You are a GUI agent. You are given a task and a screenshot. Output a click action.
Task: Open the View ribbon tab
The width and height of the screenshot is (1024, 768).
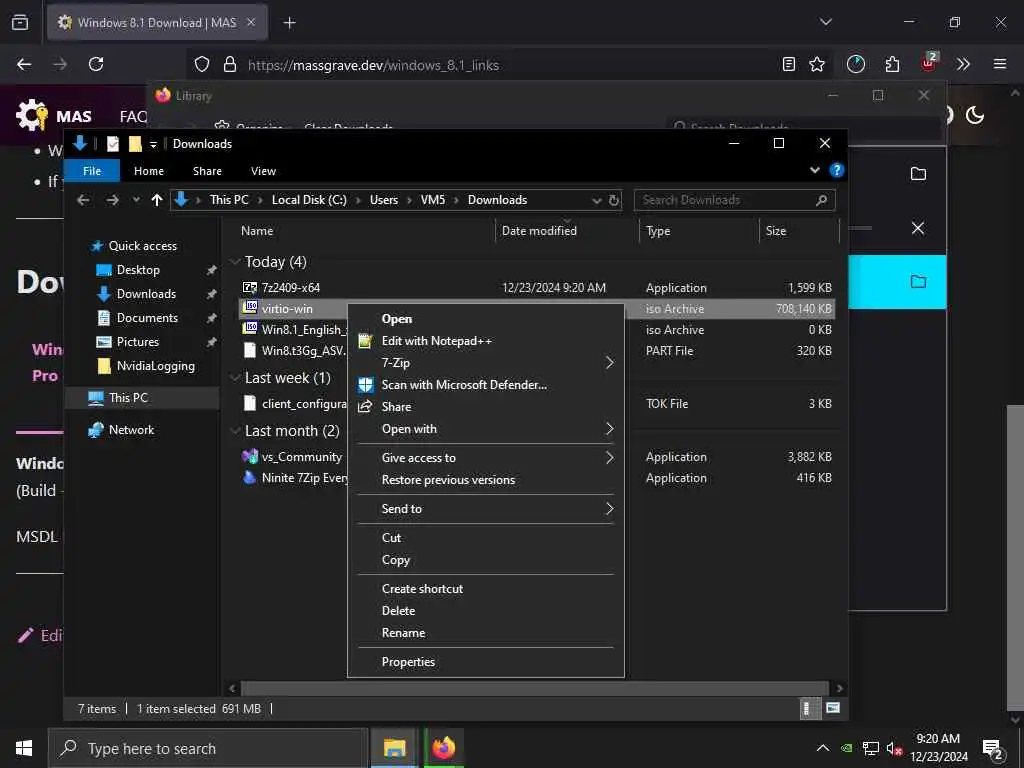(x=263, y=171)
